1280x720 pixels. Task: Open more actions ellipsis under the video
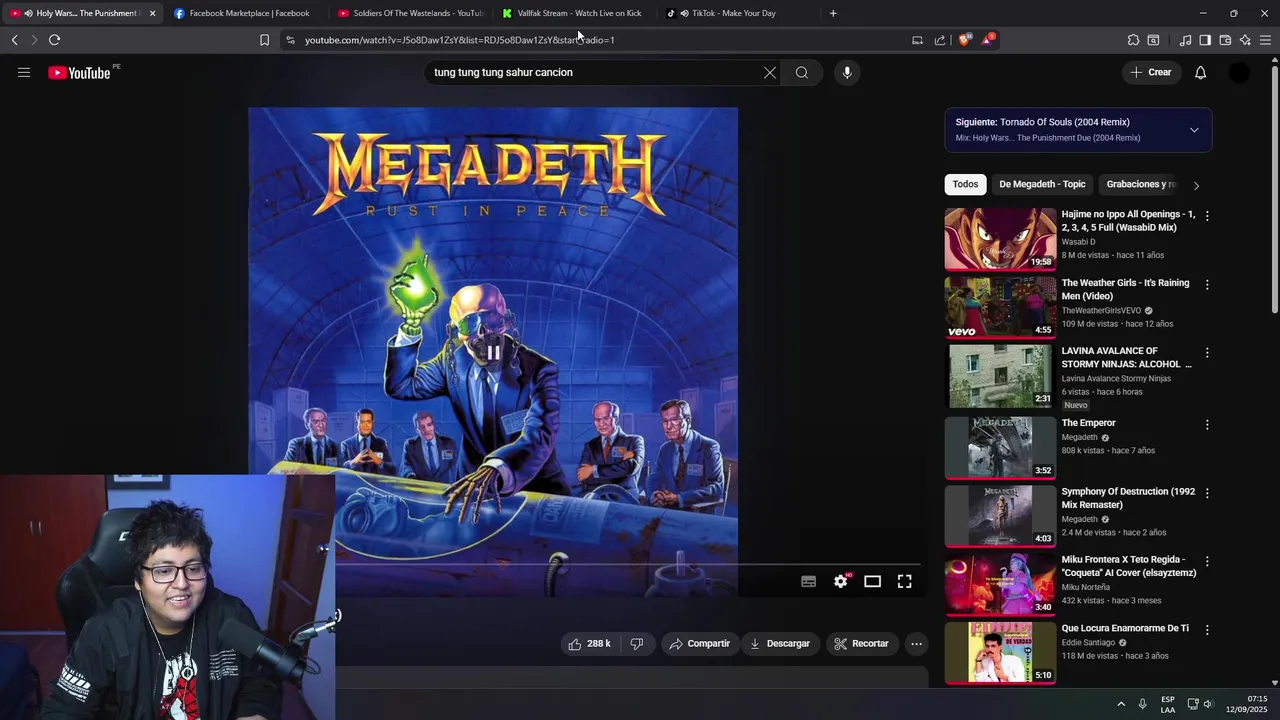(916, 643)
